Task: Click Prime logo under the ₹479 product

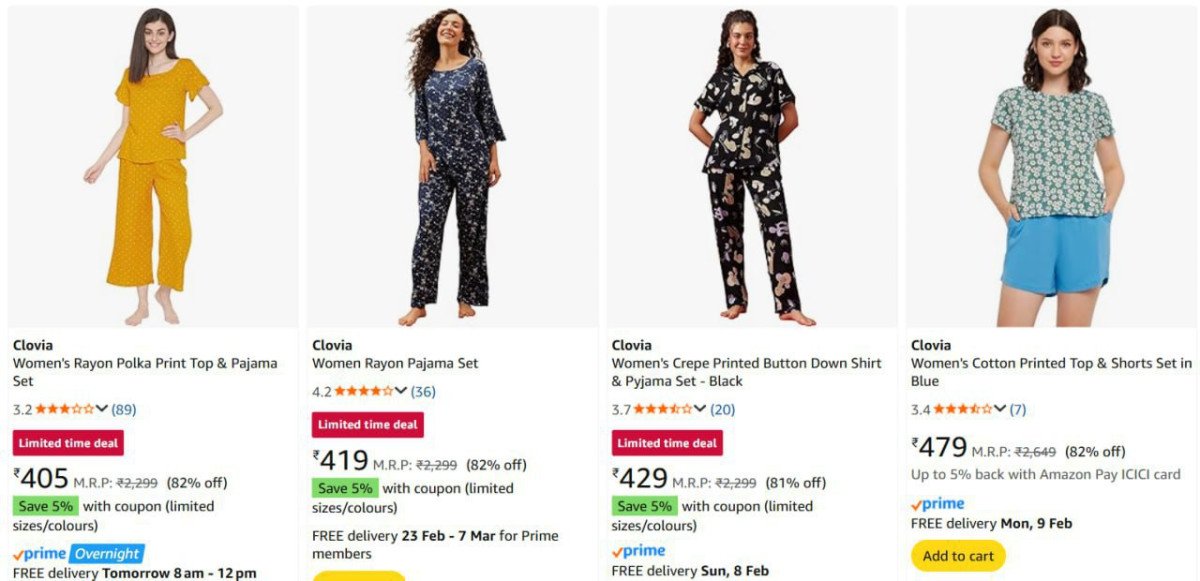Action: pyautogui.click(x=937, y=504)
